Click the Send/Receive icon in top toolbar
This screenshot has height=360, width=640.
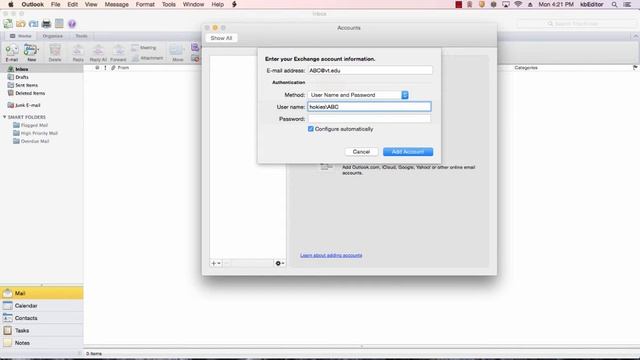tap(8, 24)
